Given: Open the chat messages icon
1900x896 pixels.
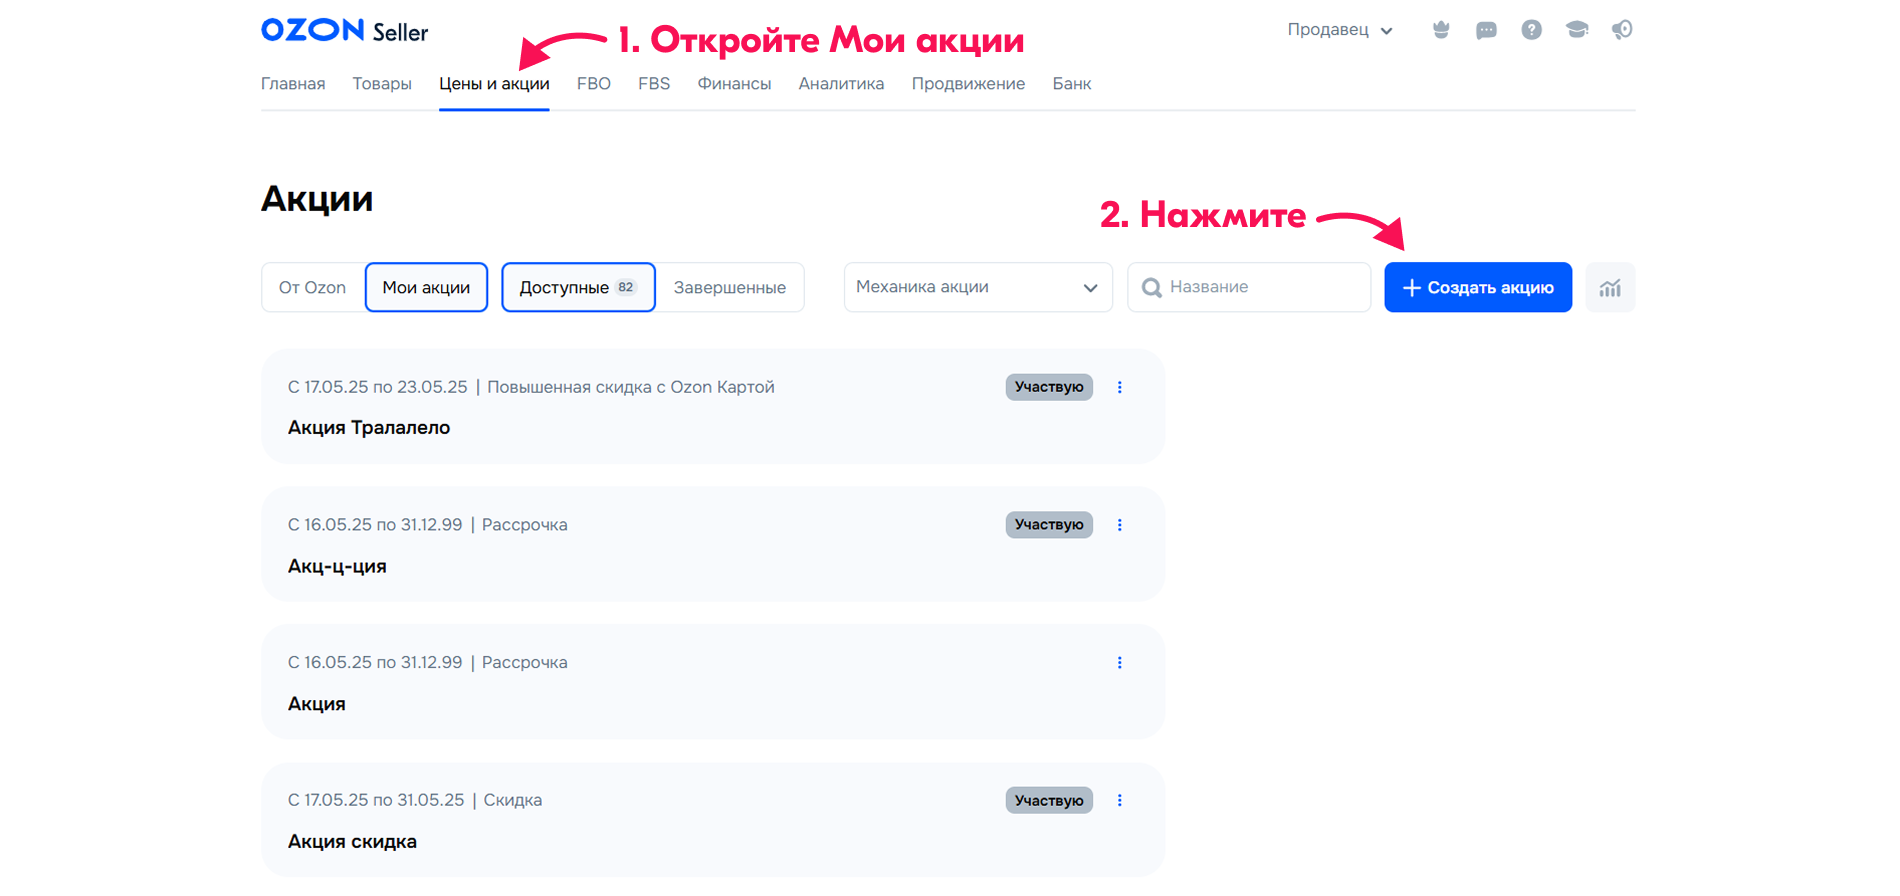Looking at the screenshot, I should (1486, 30).
